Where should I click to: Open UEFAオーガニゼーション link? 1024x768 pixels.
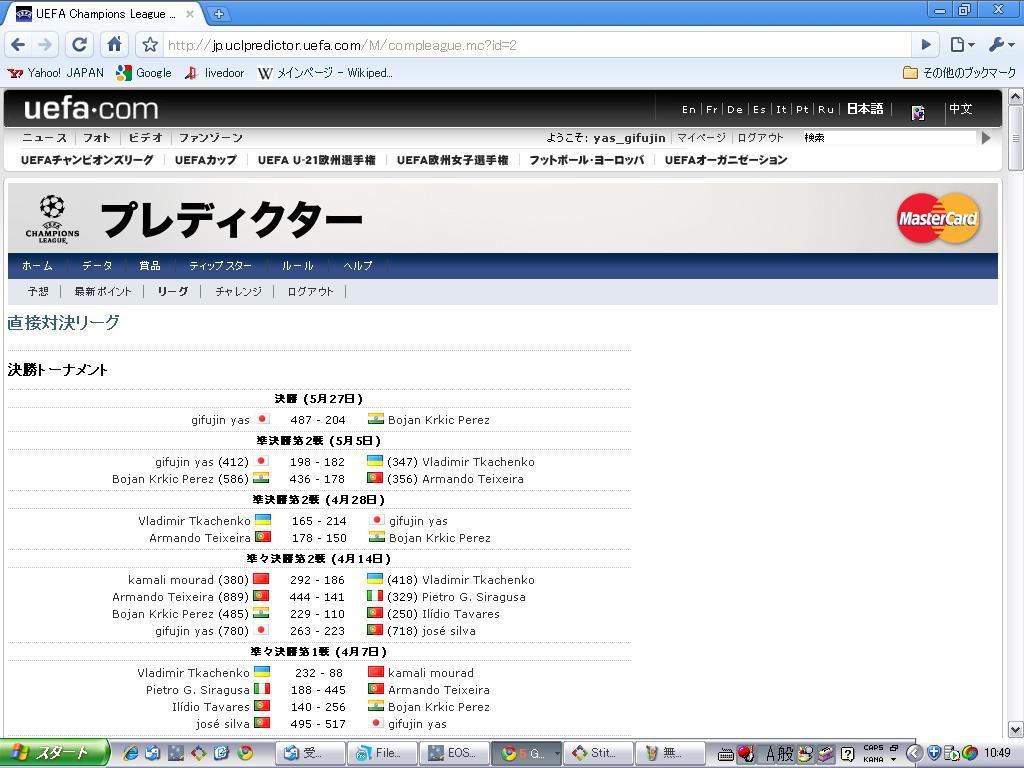[x=726, y=160]
